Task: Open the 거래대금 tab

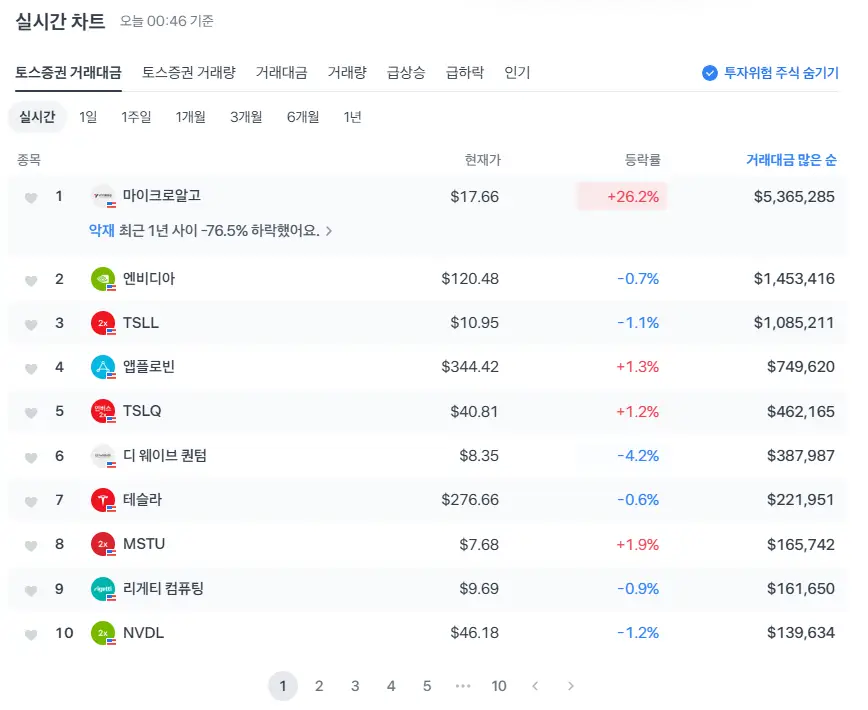Action: (x=281, y=72)
